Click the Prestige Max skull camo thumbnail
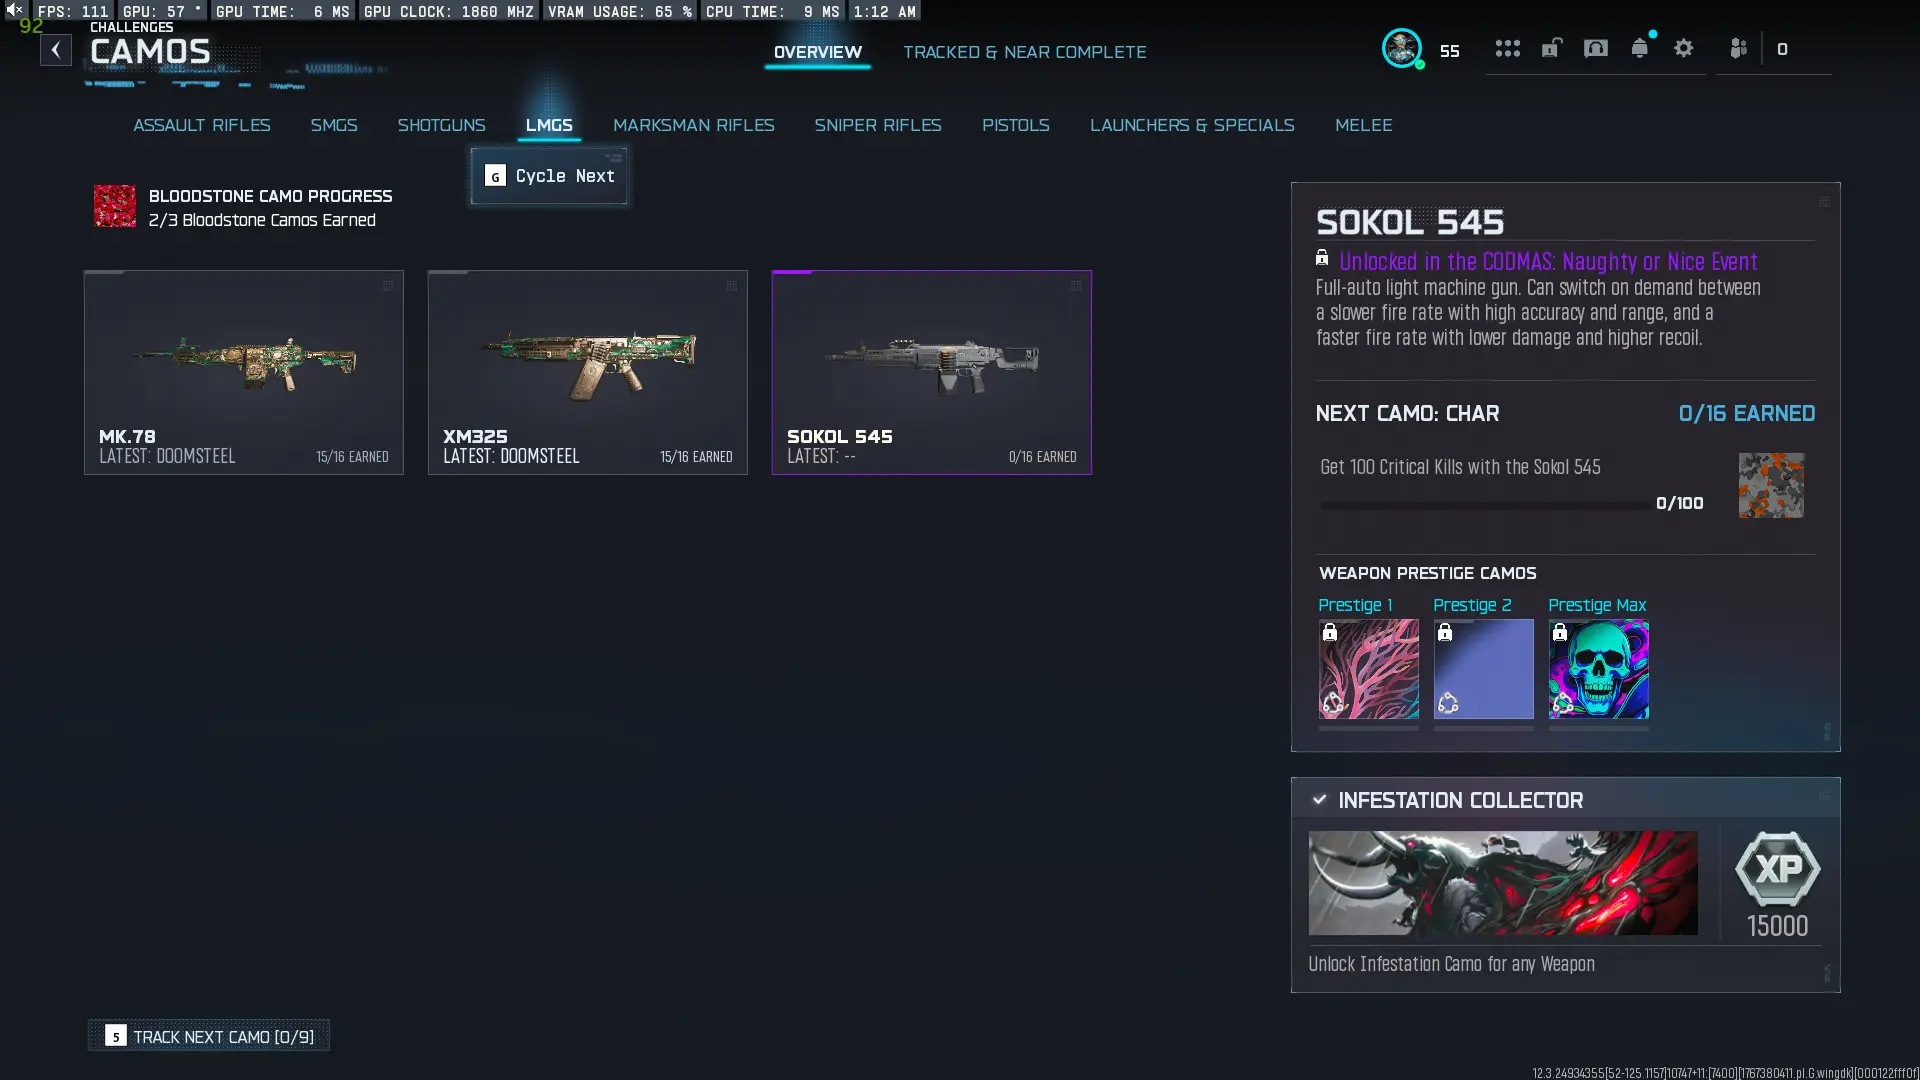 coord(1598,668)
